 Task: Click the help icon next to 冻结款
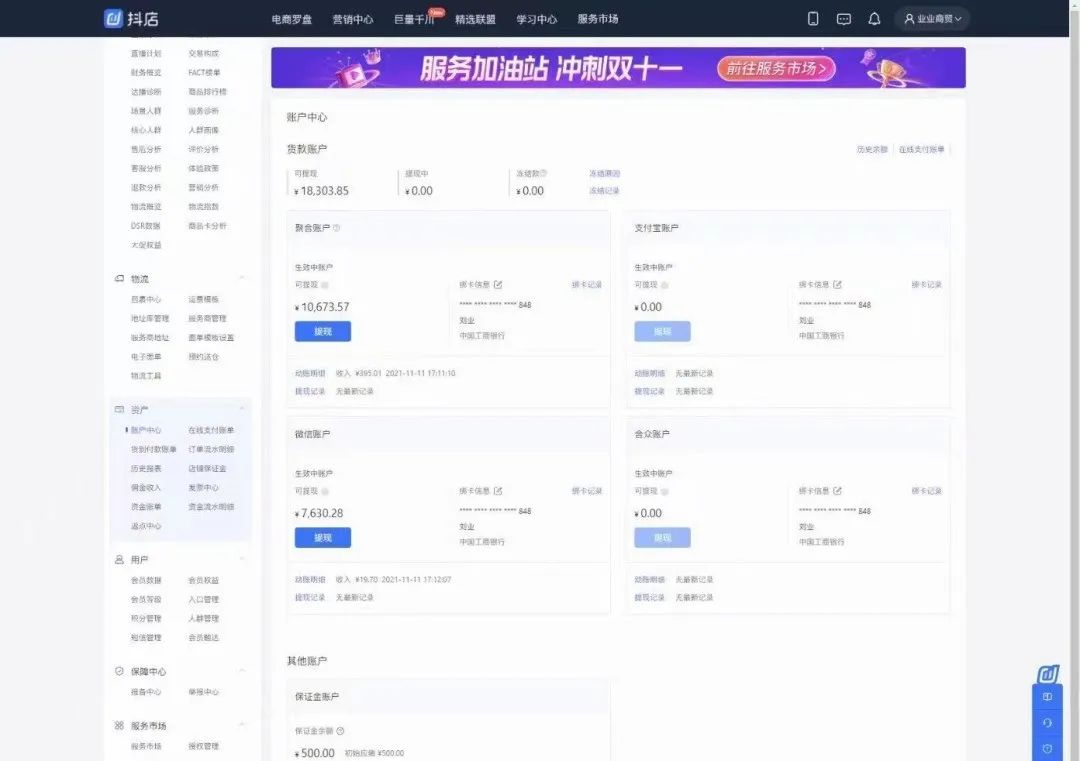click(544, 173)
